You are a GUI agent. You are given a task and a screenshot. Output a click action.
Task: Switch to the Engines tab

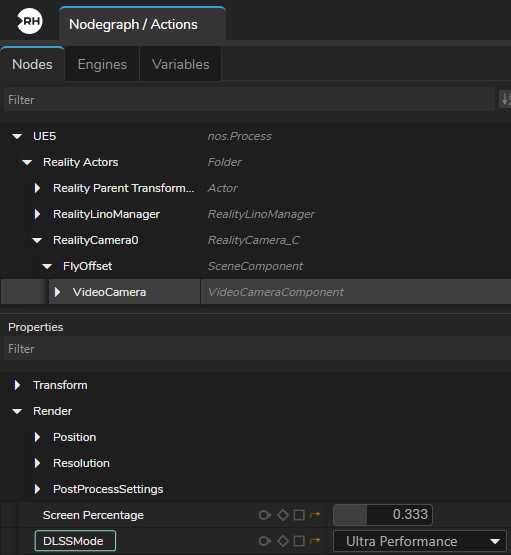pos(102,64)
